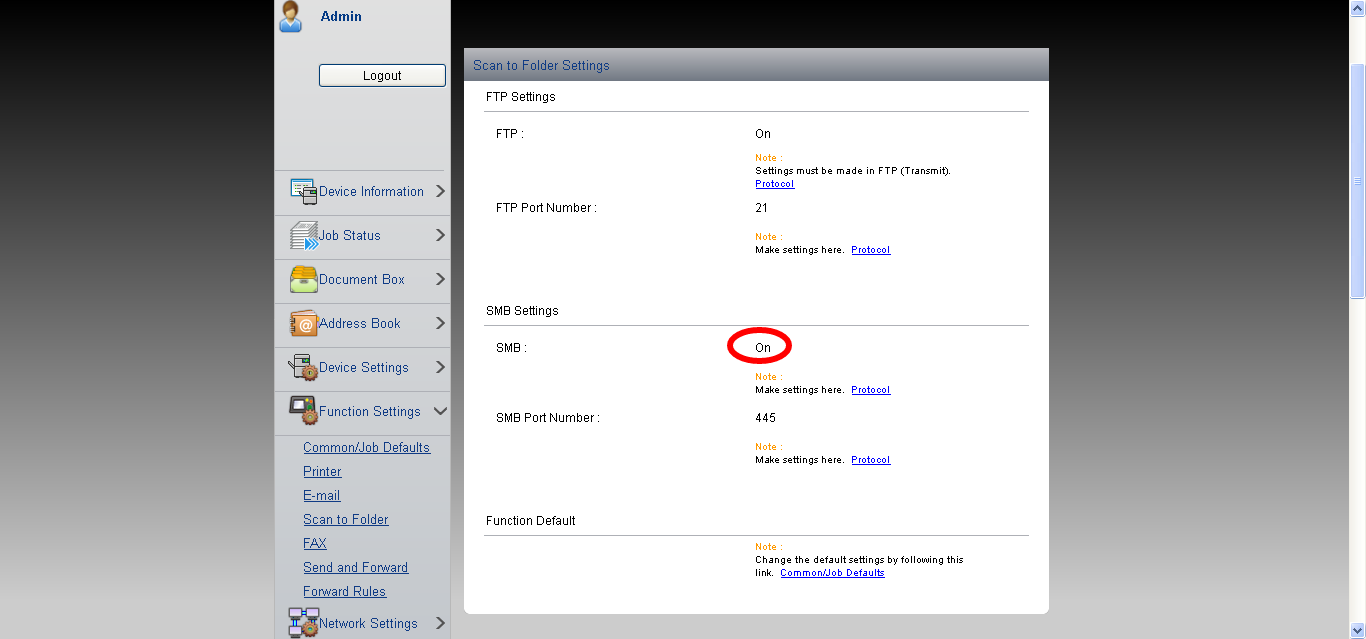Click the SMB status value On
Screen dimensions: 1366x639
763,348
